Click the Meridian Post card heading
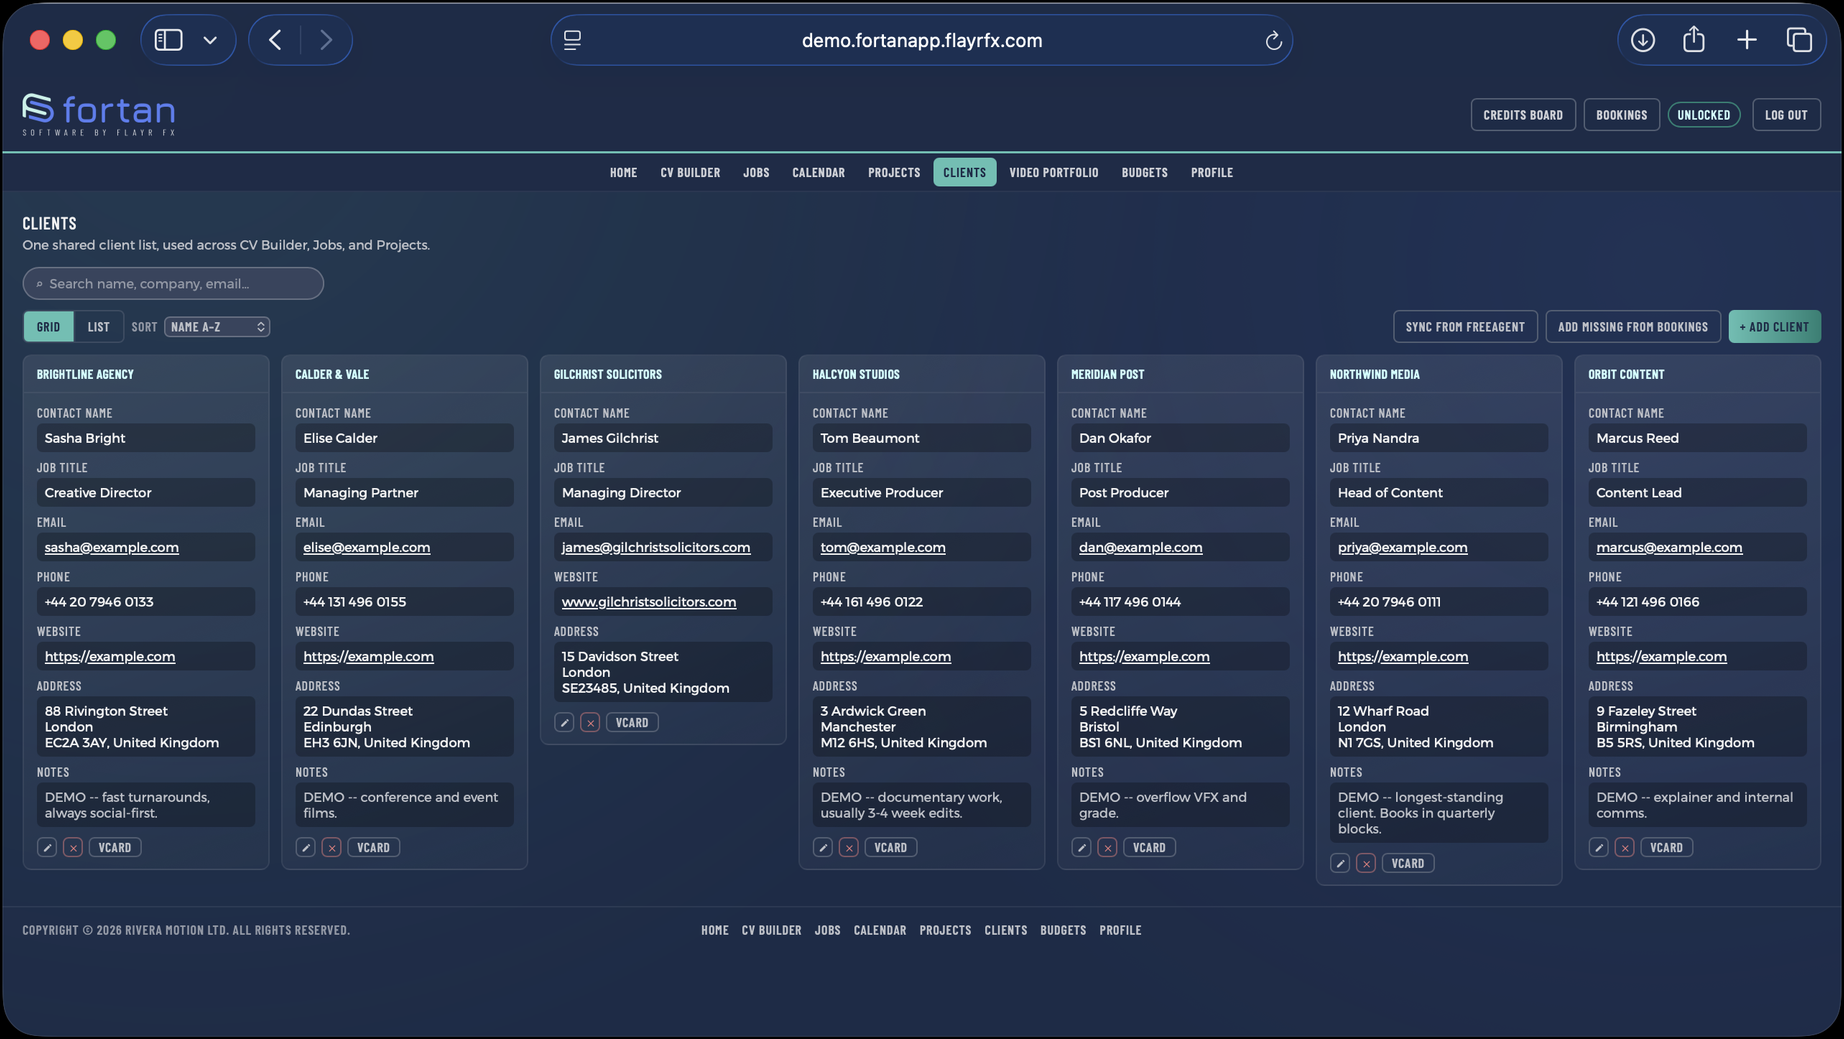The height and width of the screenshot is (1039, 1844). (1107, 374)
